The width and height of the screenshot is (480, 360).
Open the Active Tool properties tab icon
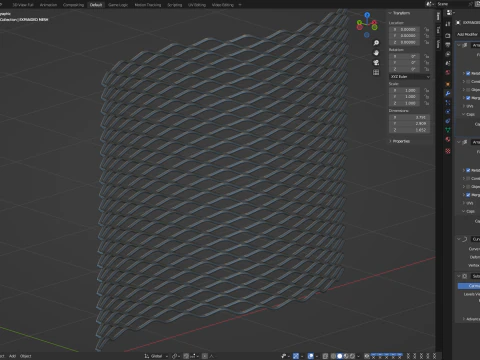(x=448, y=24)
